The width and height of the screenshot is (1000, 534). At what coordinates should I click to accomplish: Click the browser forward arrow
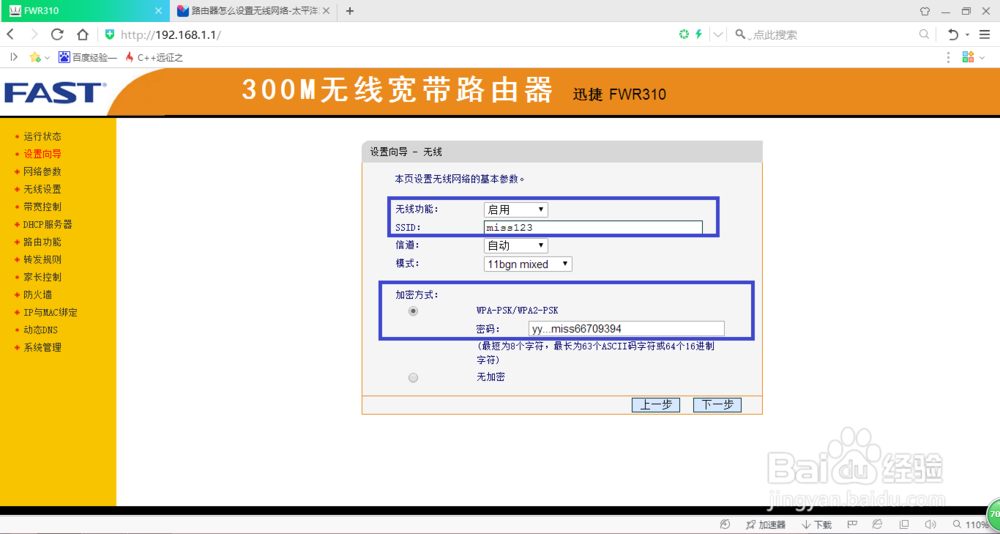pyautogui.click(x=34, y=34)
